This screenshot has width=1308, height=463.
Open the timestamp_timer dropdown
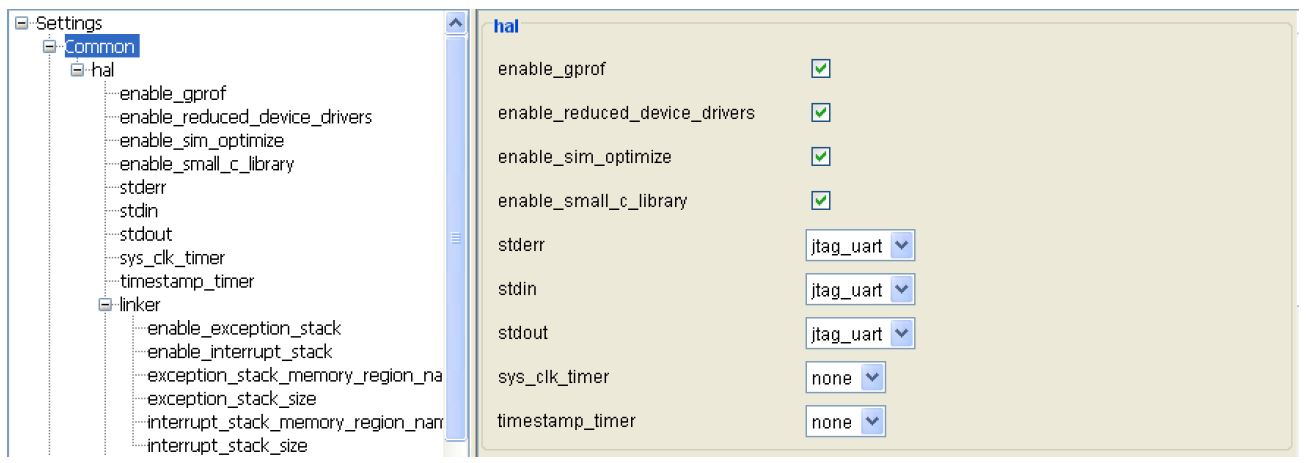tap(871, 421)
